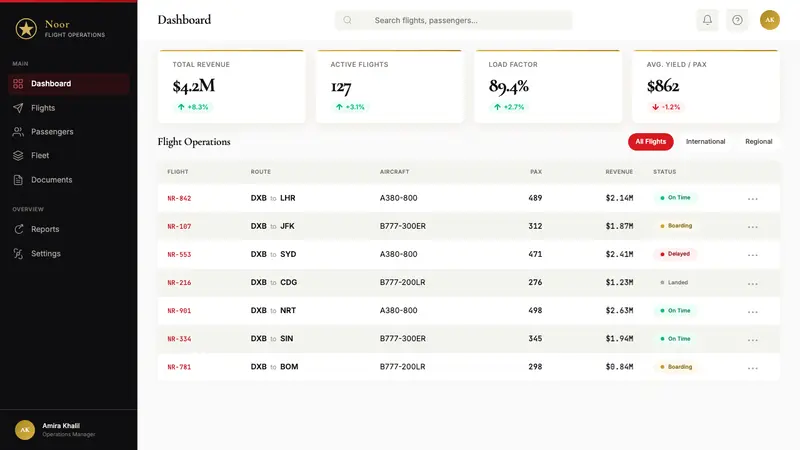Open more options for flight NR-107
The height and width of the screenshot is (450, 800).
753,227
